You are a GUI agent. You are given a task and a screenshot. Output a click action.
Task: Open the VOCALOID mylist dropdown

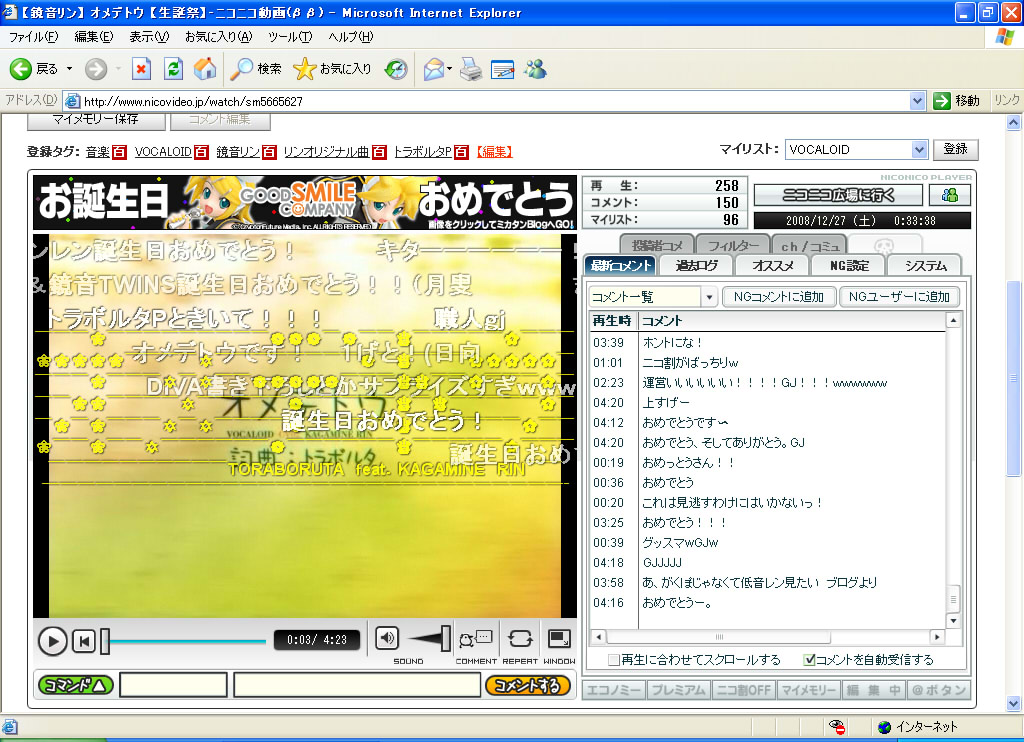pyautogui.click(x=920, y=150)
